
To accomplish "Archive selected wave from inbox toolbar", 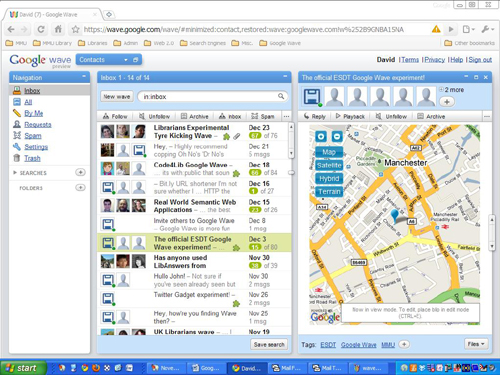I will (x=195, y=116).
